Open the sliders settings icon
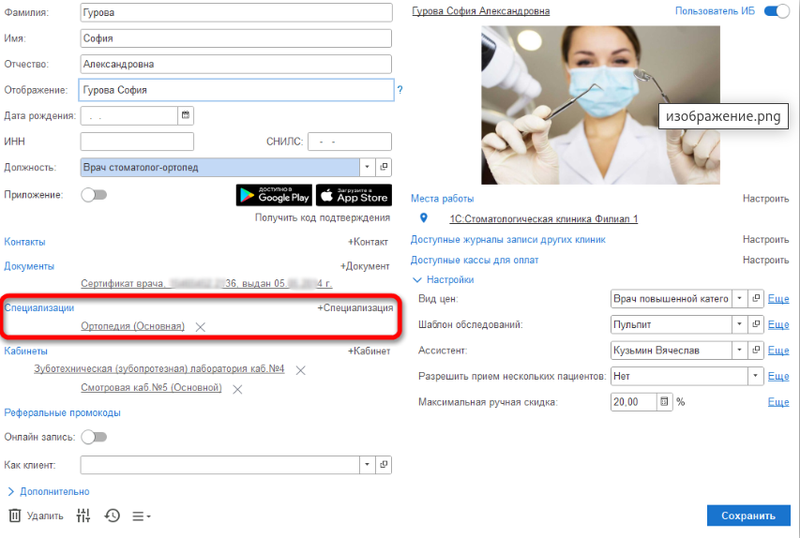Image resolution: width=800 pixels, height=538 pixels. coord(83,516)
